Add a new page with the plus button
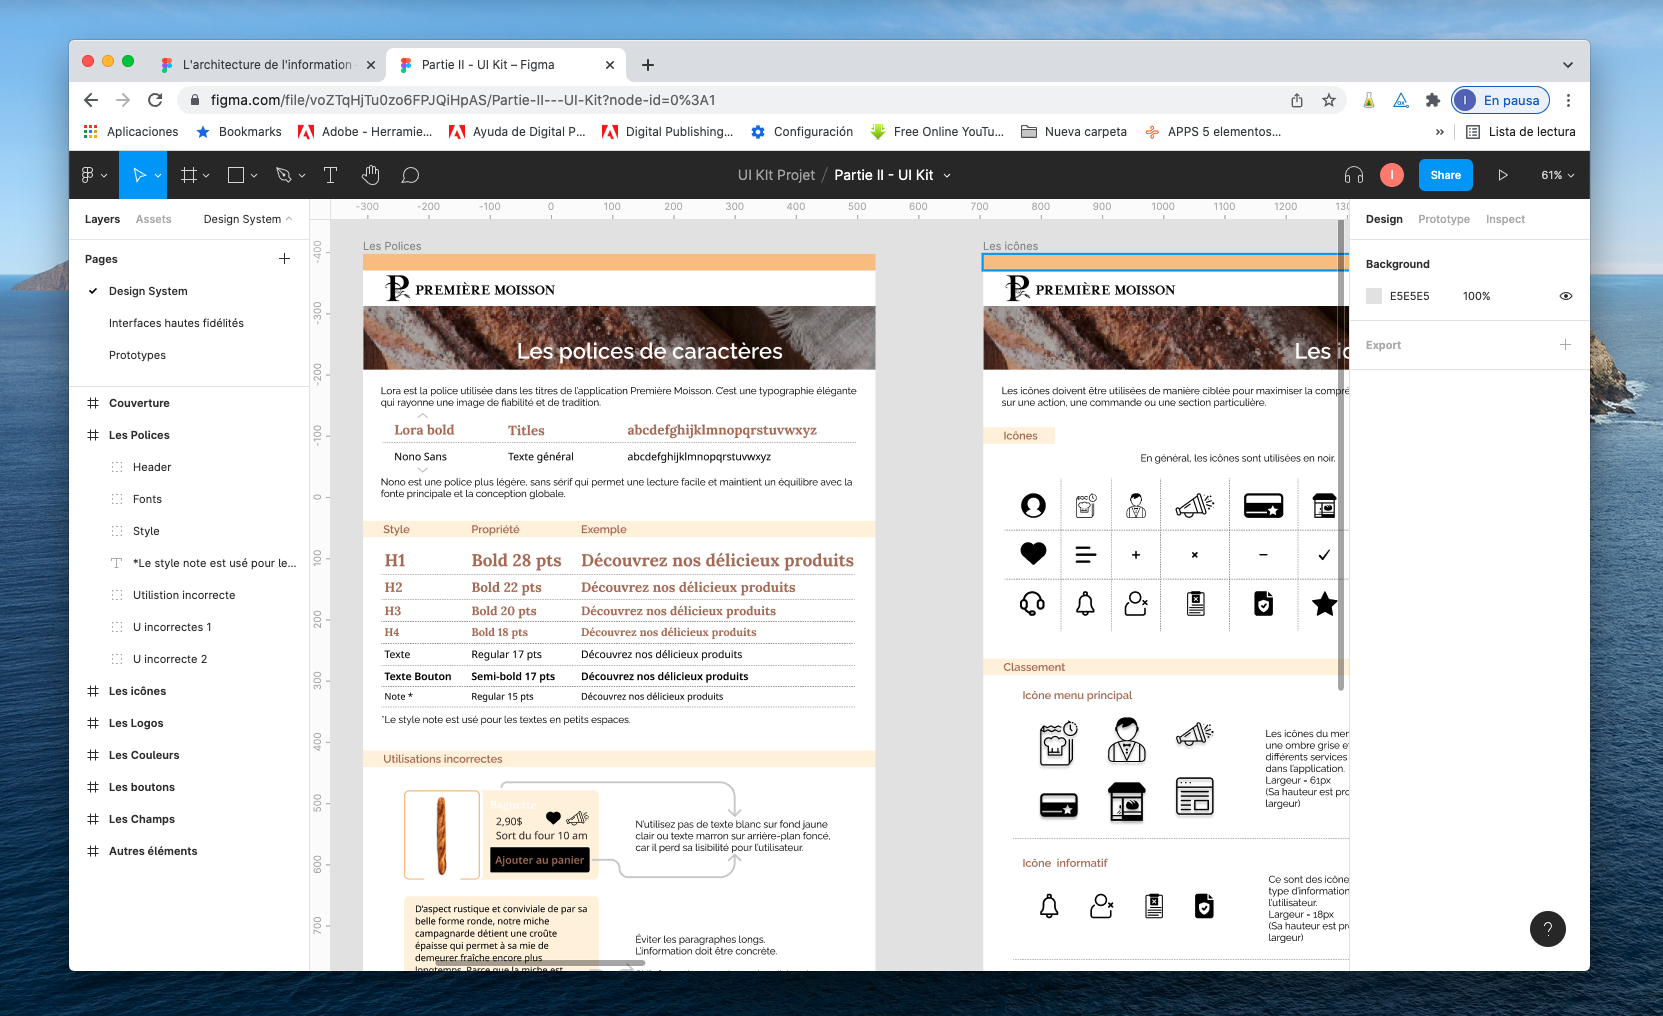 coord(284,258)
